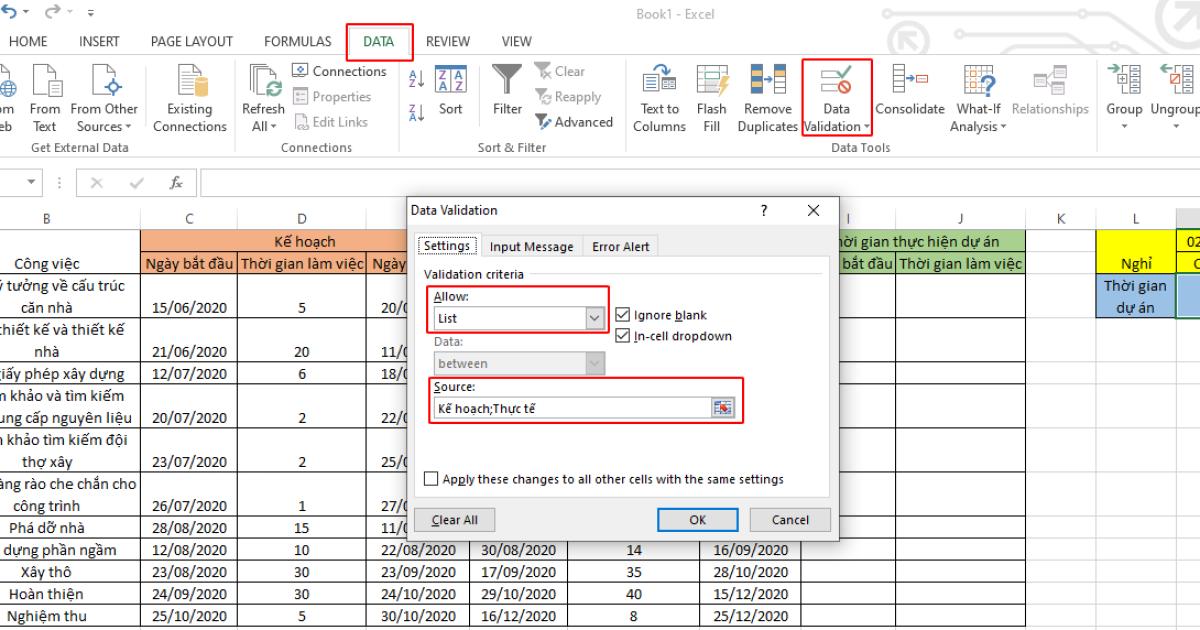Enable Apply these changes to all cells

coord(431,479)
